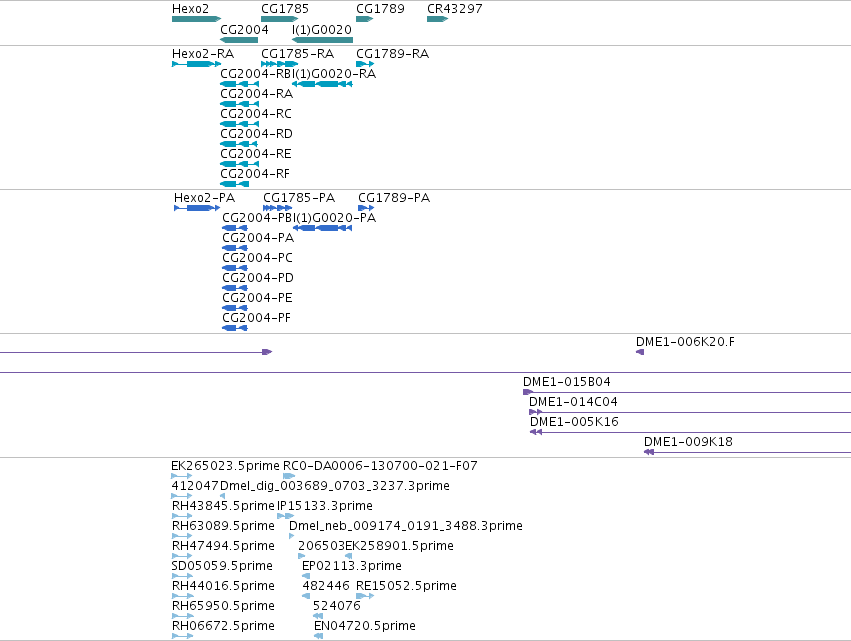
Task: Select the IP15133.3prime EST
Action: point(285,516)
